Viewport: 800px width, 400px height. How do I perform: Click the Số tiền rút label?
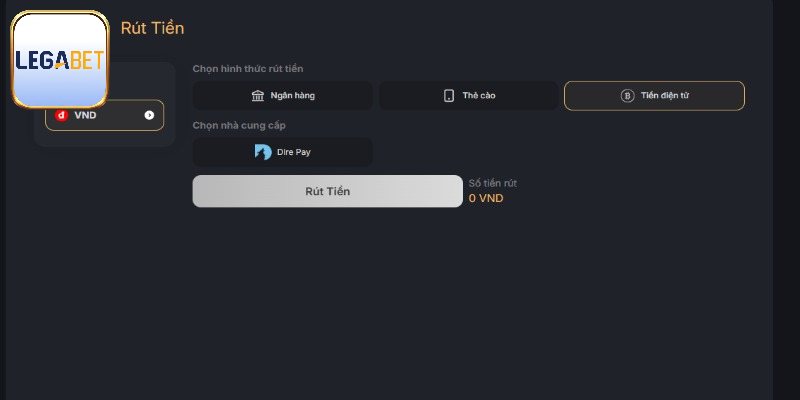pos(493,183)
